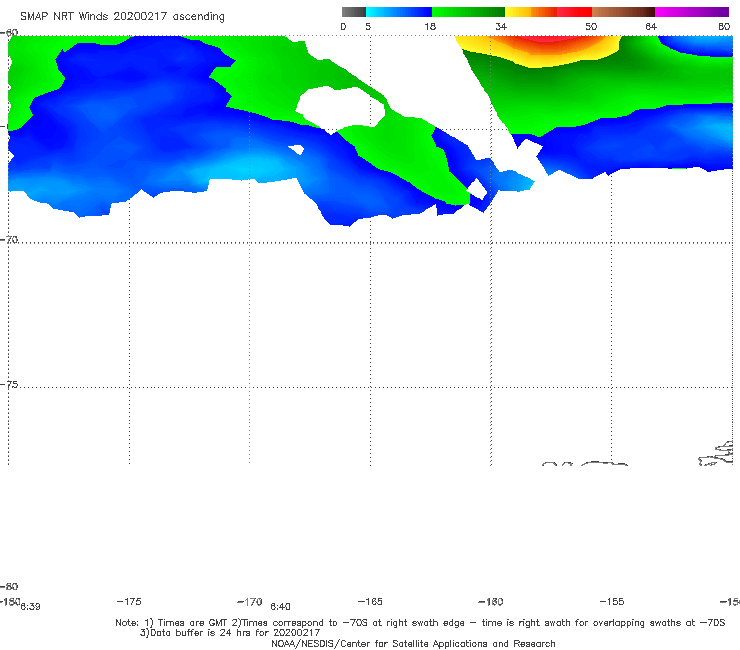Click the color bar tick label "50"
Screen dimensions: 740x650
[591, 27]
